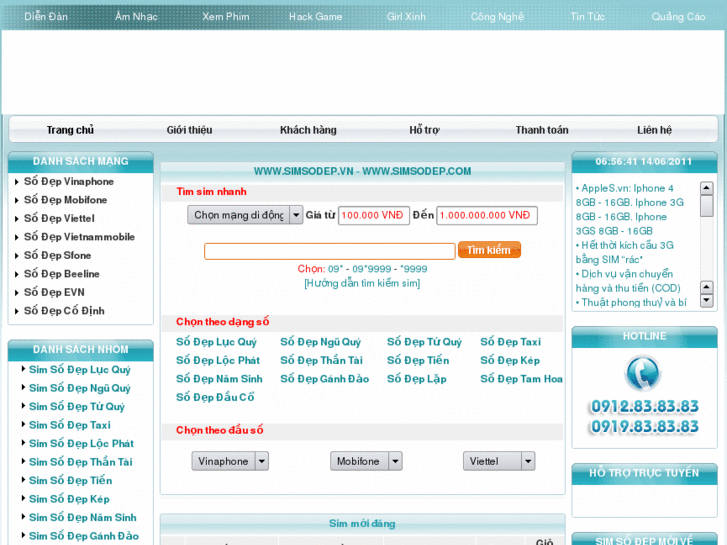
Task: Go to Tin Tức top menu
Action: pyautogui.click(x=587, y=17)
